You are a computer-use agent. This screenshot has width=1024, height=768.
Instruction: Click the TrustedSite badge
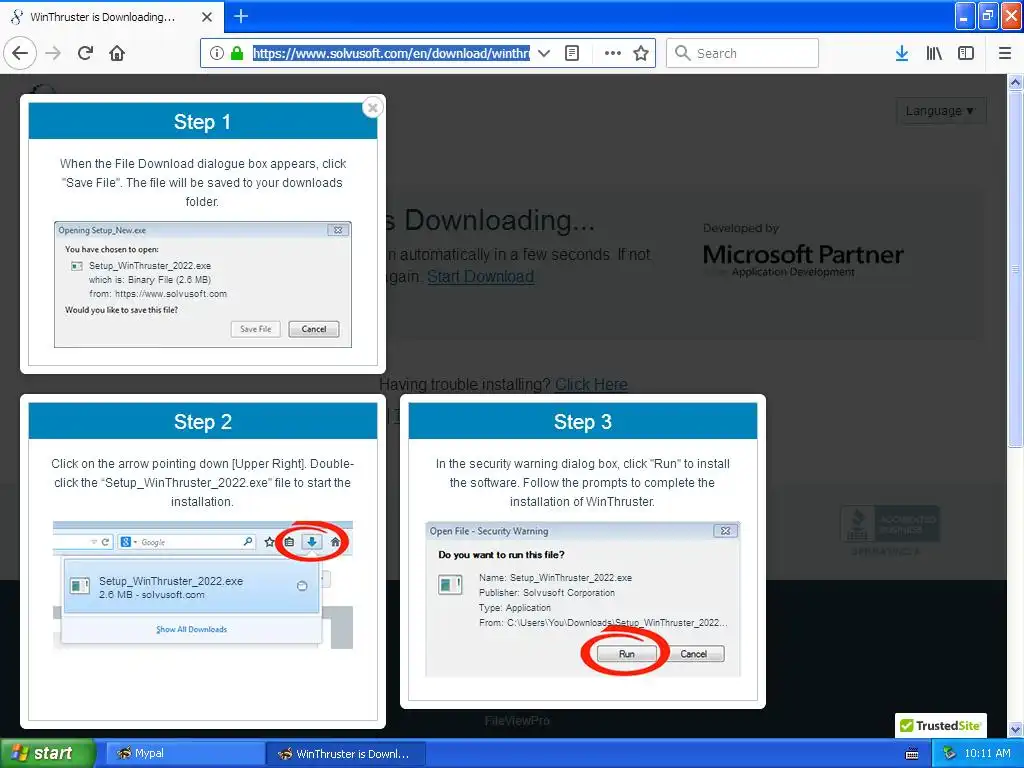(x=940, y=726)
